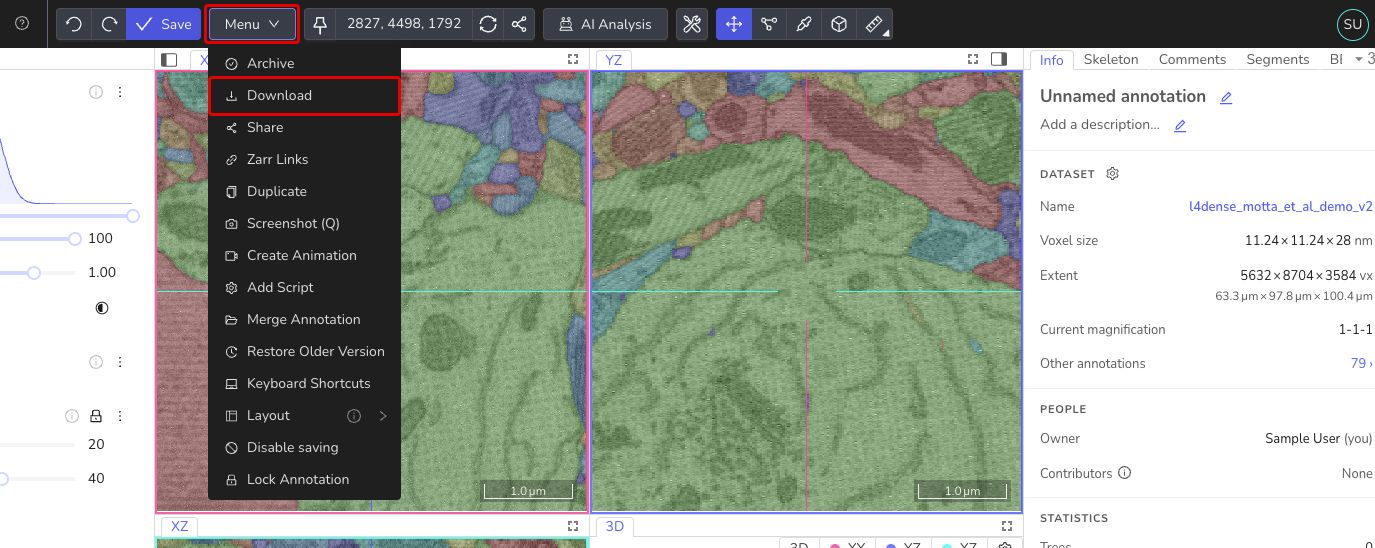Click the info icon beside Layout
This screenshot has width=1375, height=548.
(x=354, y=415)
